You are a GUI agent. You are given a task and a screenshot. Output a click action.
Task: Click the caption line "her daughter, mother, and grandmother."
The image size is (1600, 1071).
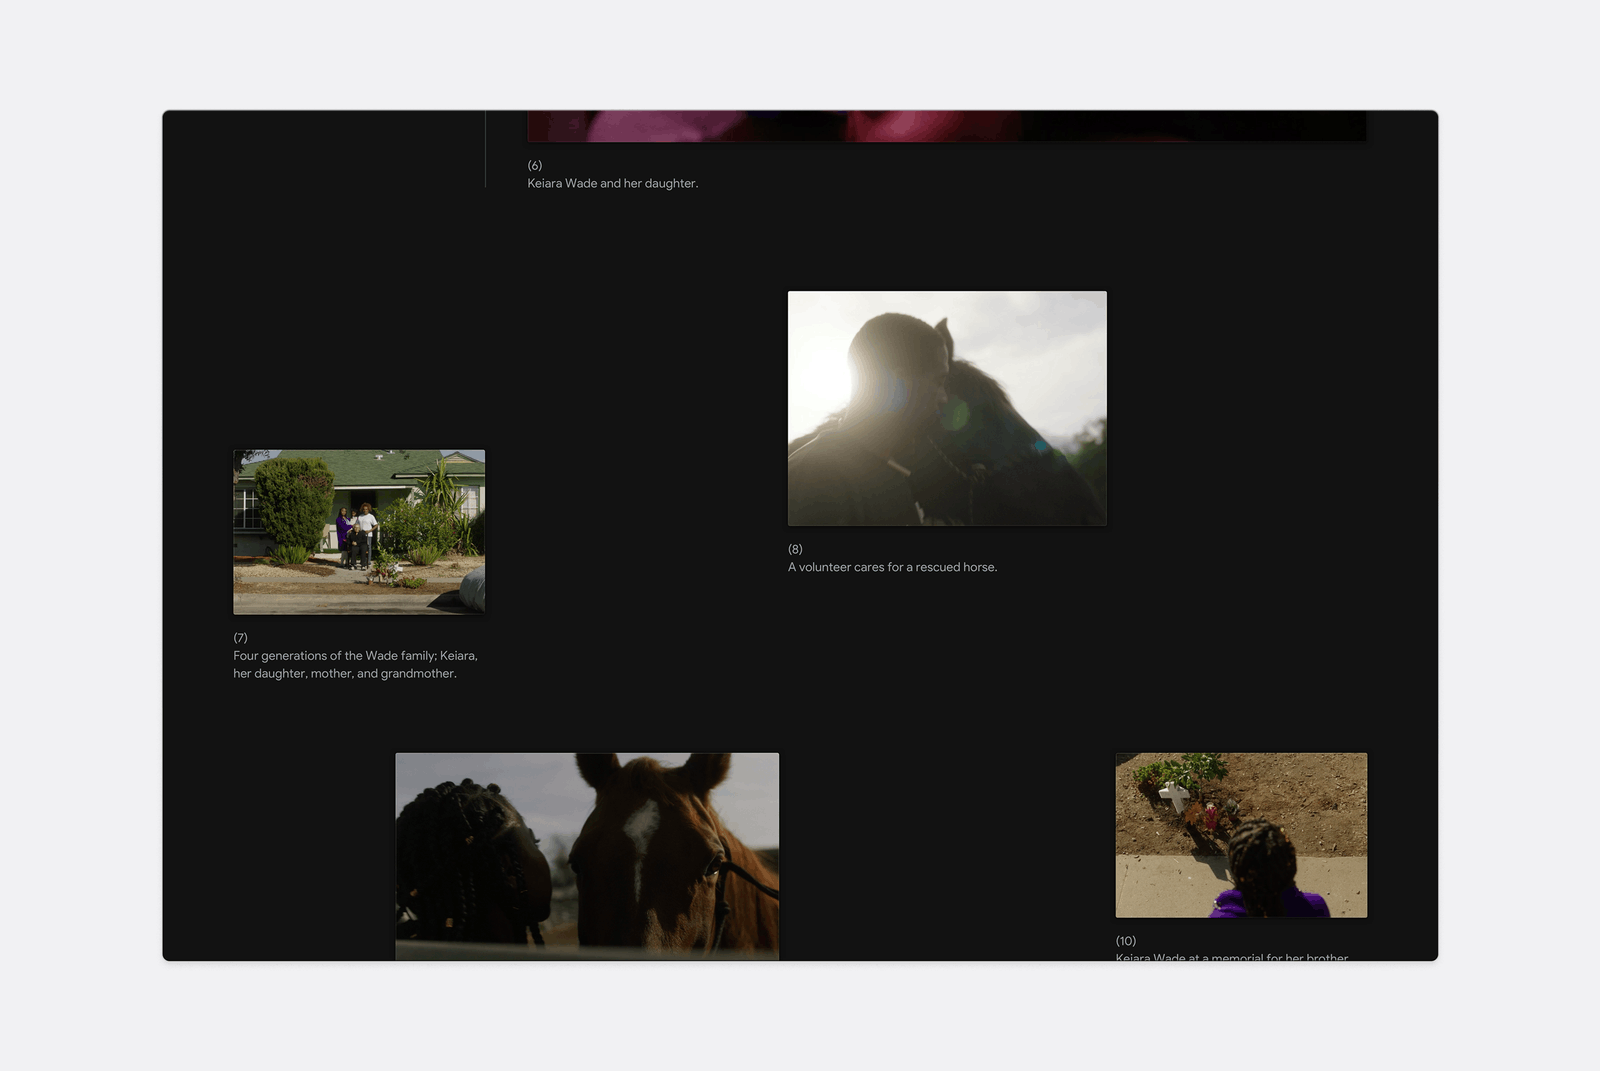tap(345, 673)
